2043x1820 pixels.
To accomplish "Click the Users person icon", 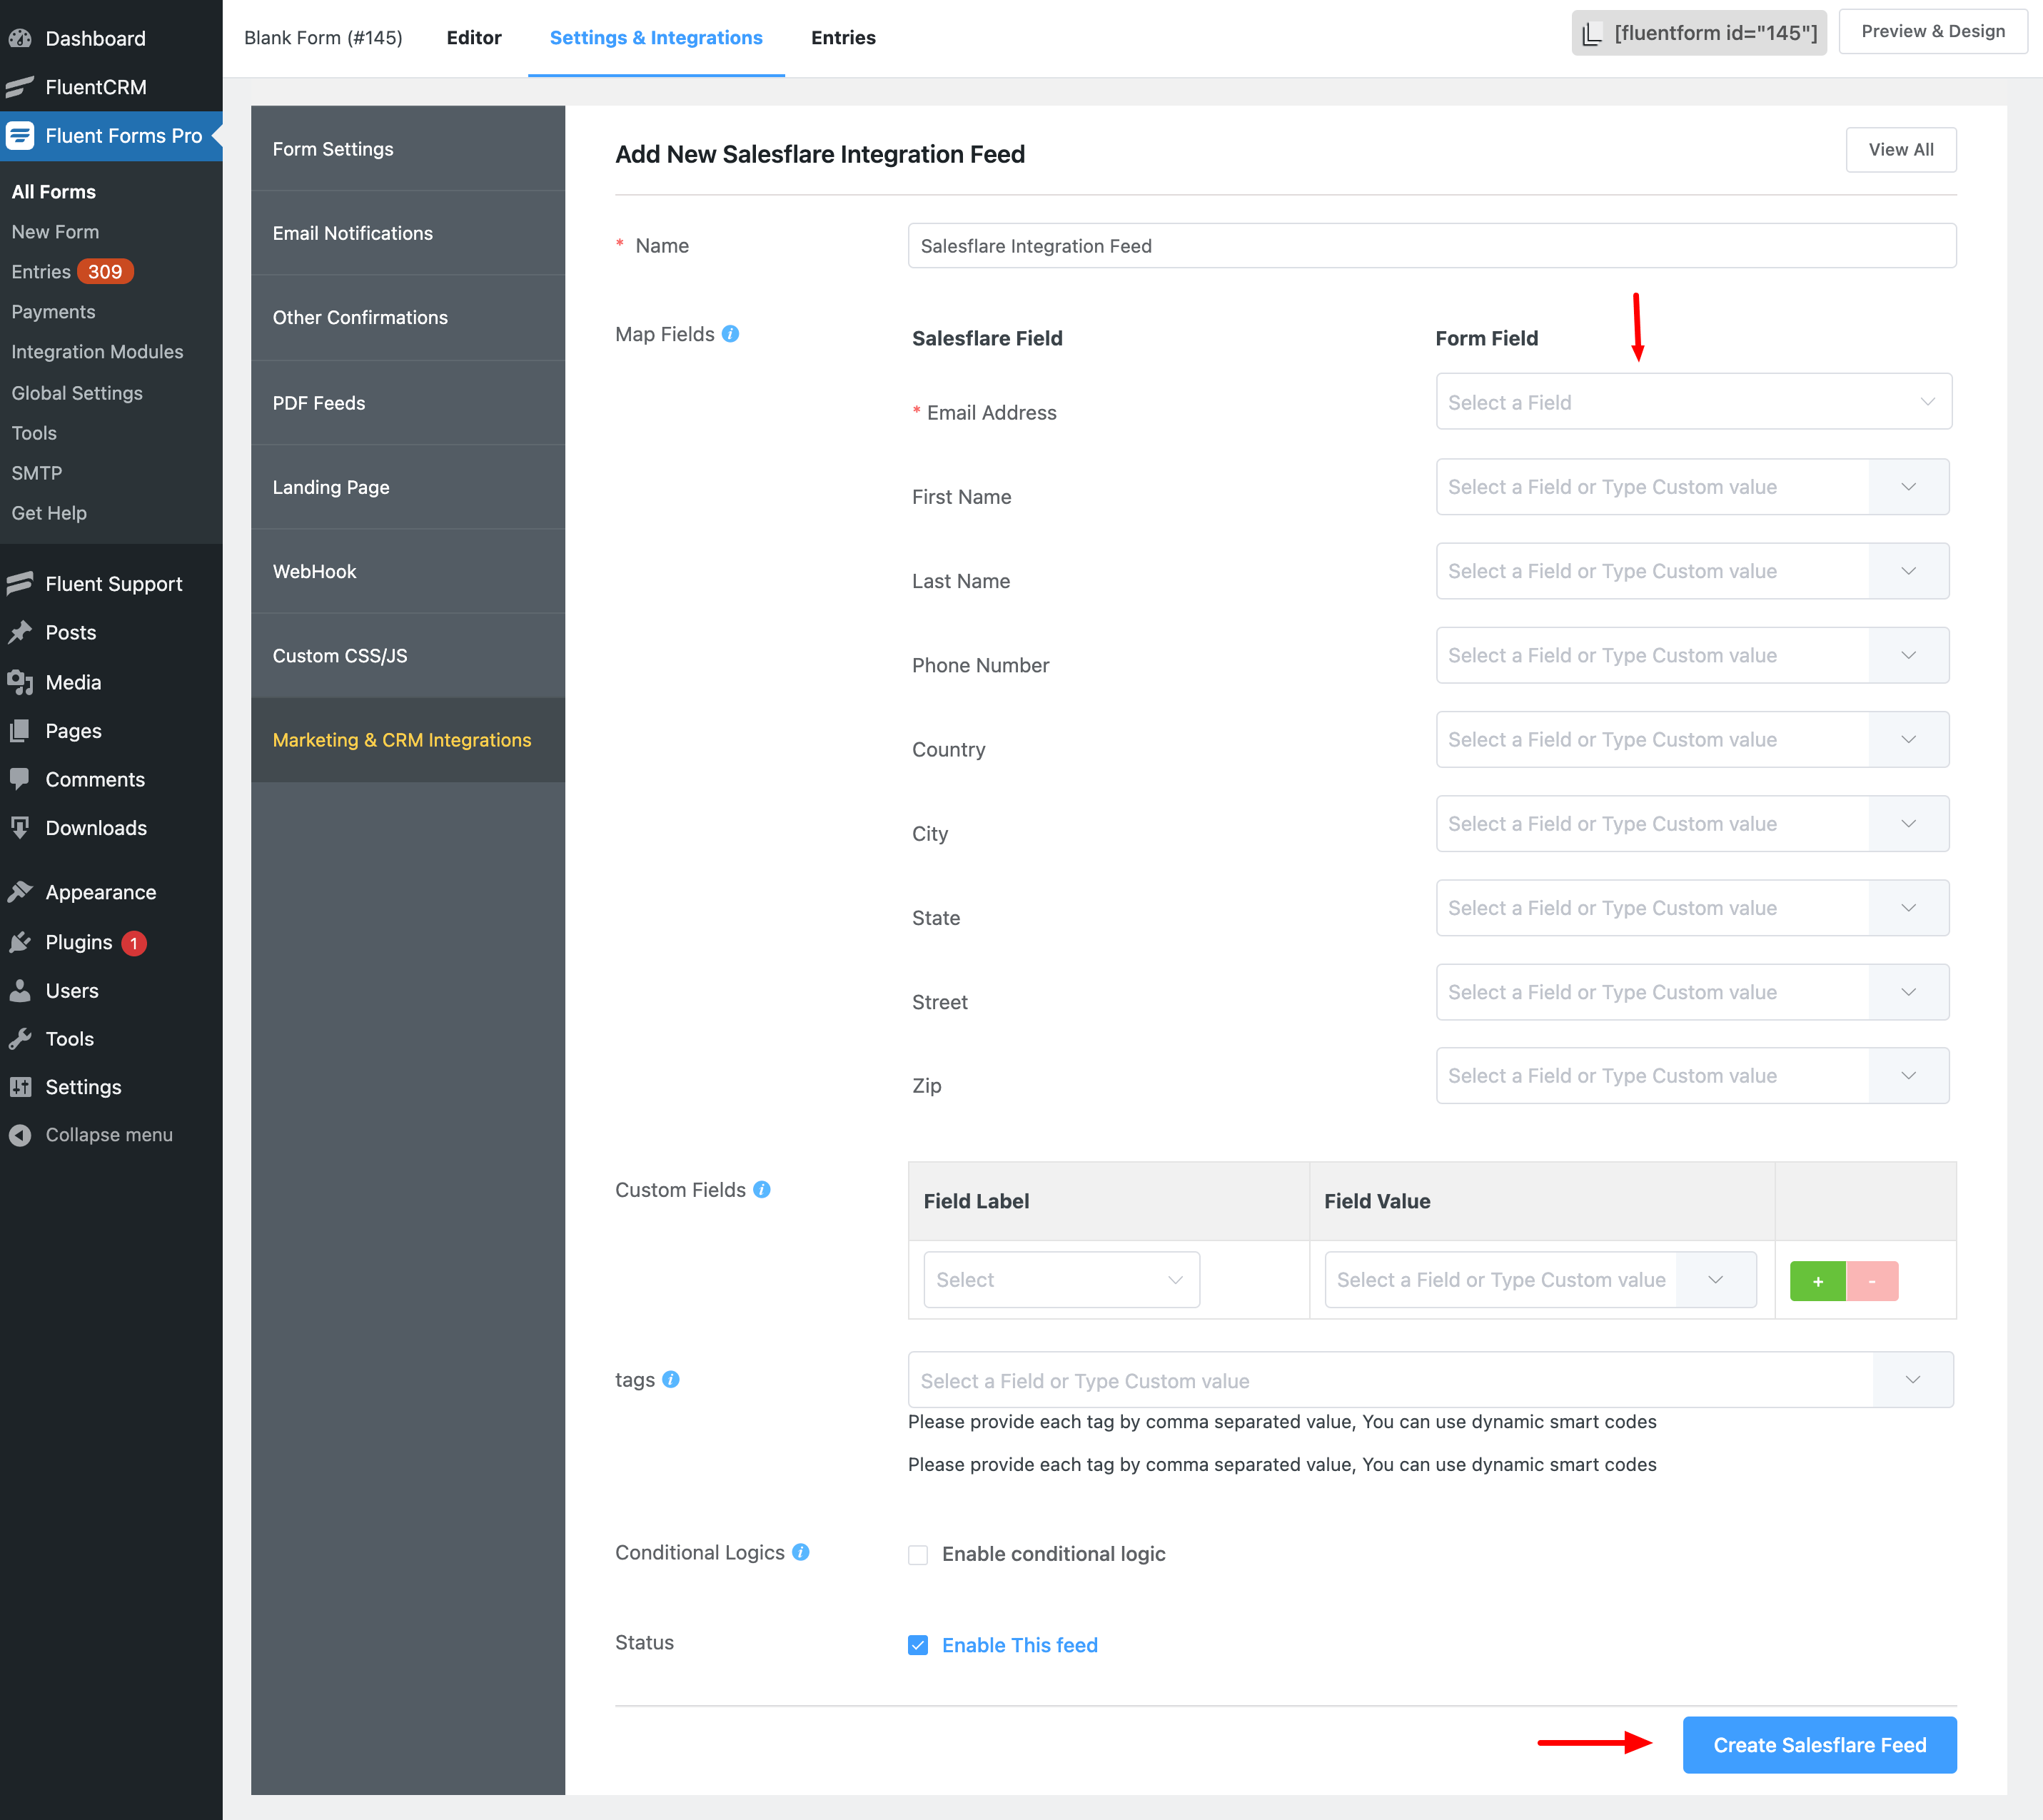I will (20, 990).
